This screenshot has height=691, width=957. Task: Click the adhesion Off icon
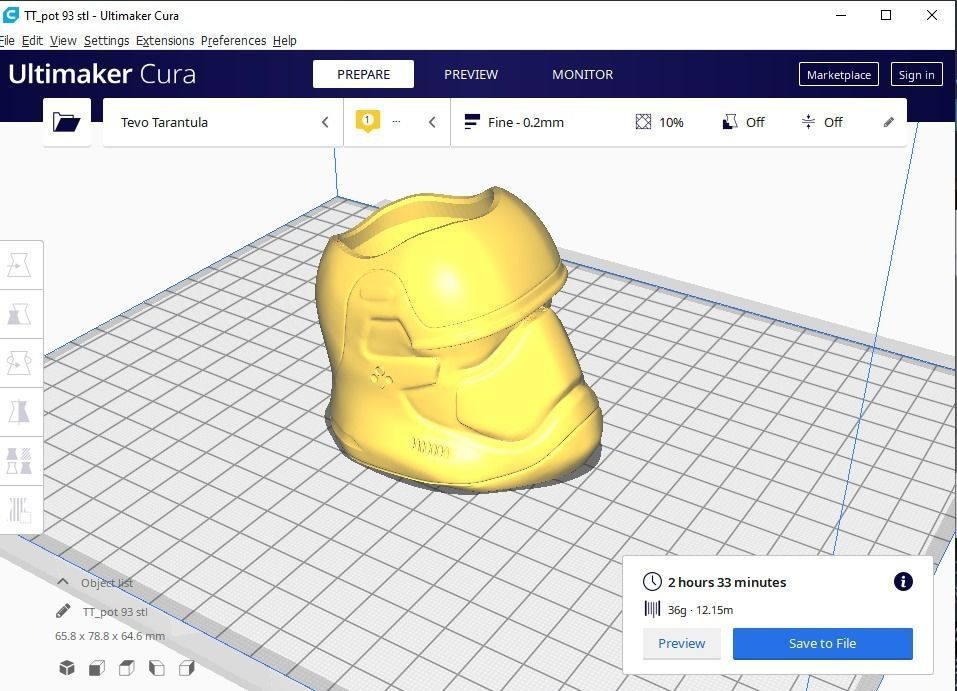[807, 121]
